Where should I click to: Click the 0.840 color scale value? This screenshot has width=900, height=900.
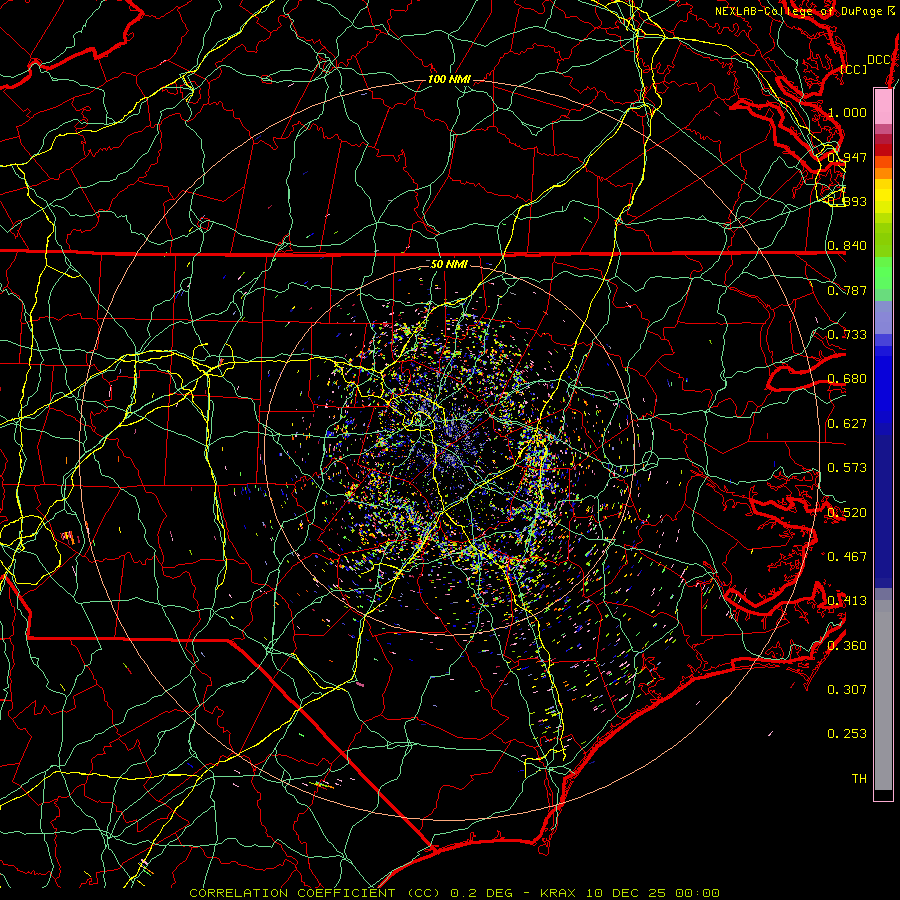tap(847, 246)
